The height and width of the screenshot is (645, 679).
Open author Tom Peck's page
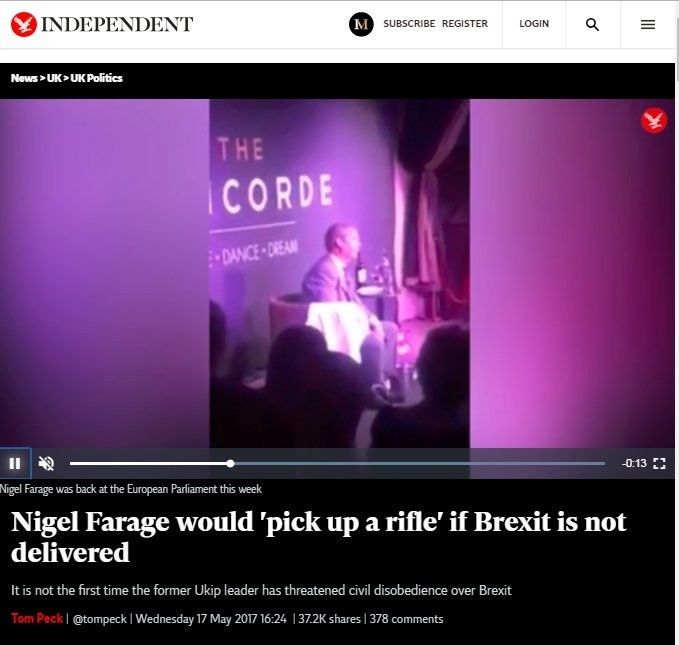click(37, 618)
